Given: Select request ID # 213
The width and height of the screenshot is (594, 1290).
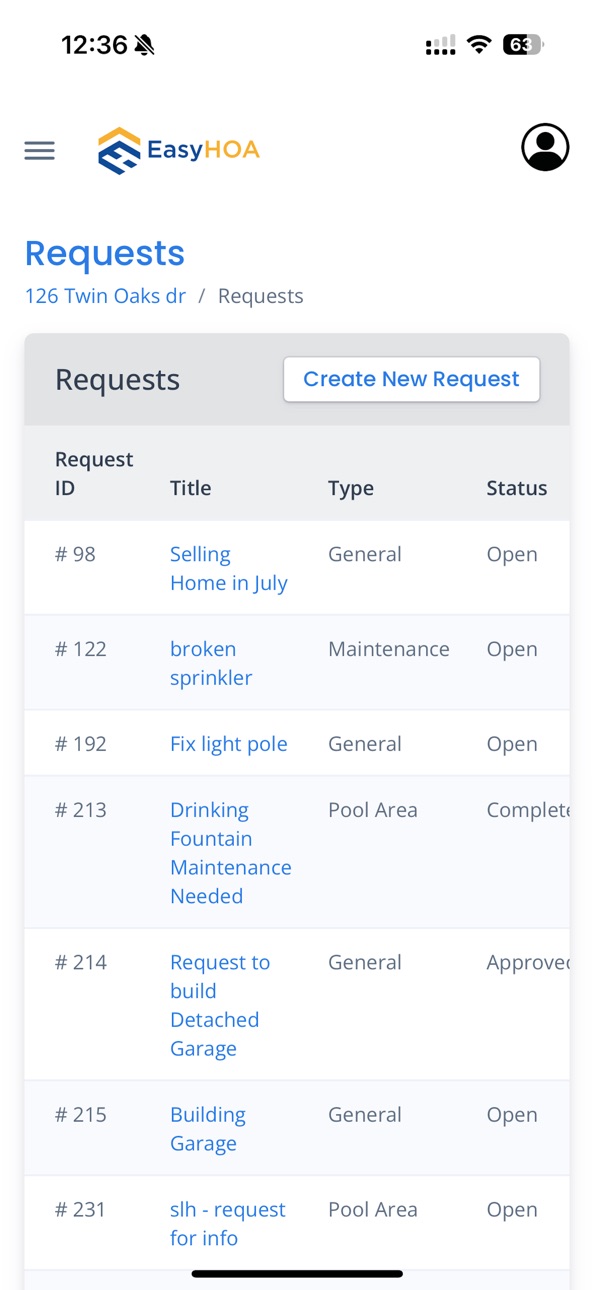Looking at the screenshot, I should click(x=81, y=810).
